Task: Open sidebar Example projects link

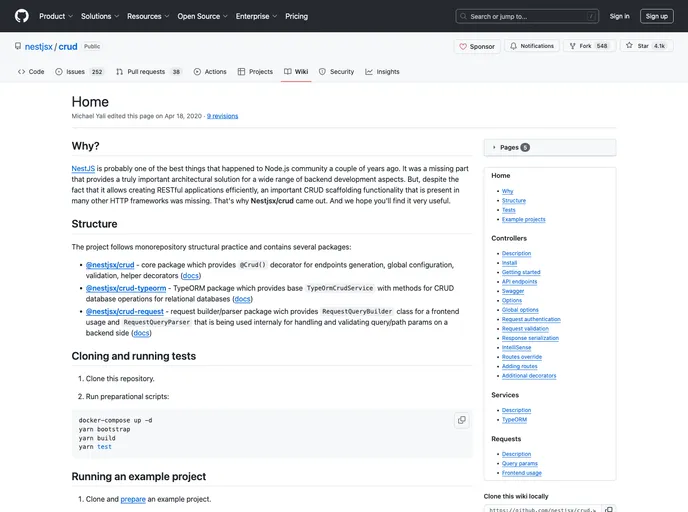Action: point(524,219)
